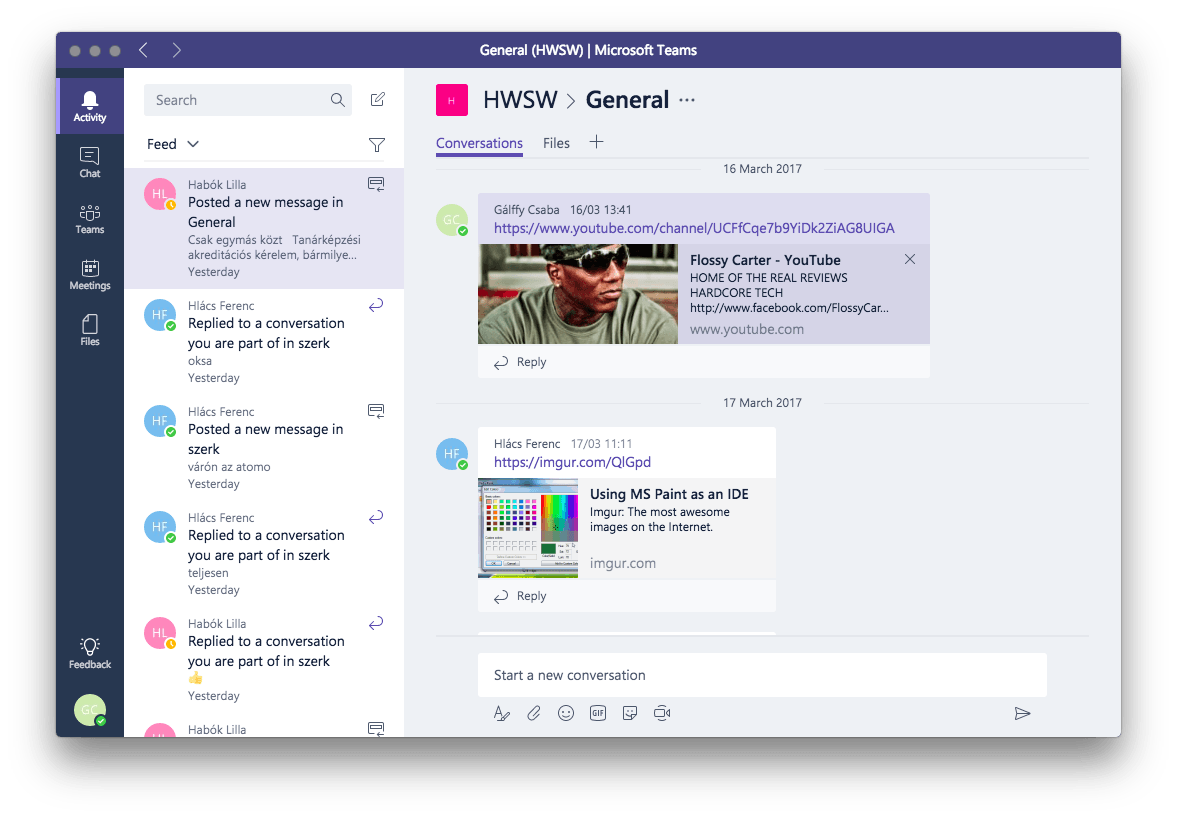The image size is (1177, 817).
Task: Click the HWSW team name breadcrumb
Action: click(x=519, y=100)
